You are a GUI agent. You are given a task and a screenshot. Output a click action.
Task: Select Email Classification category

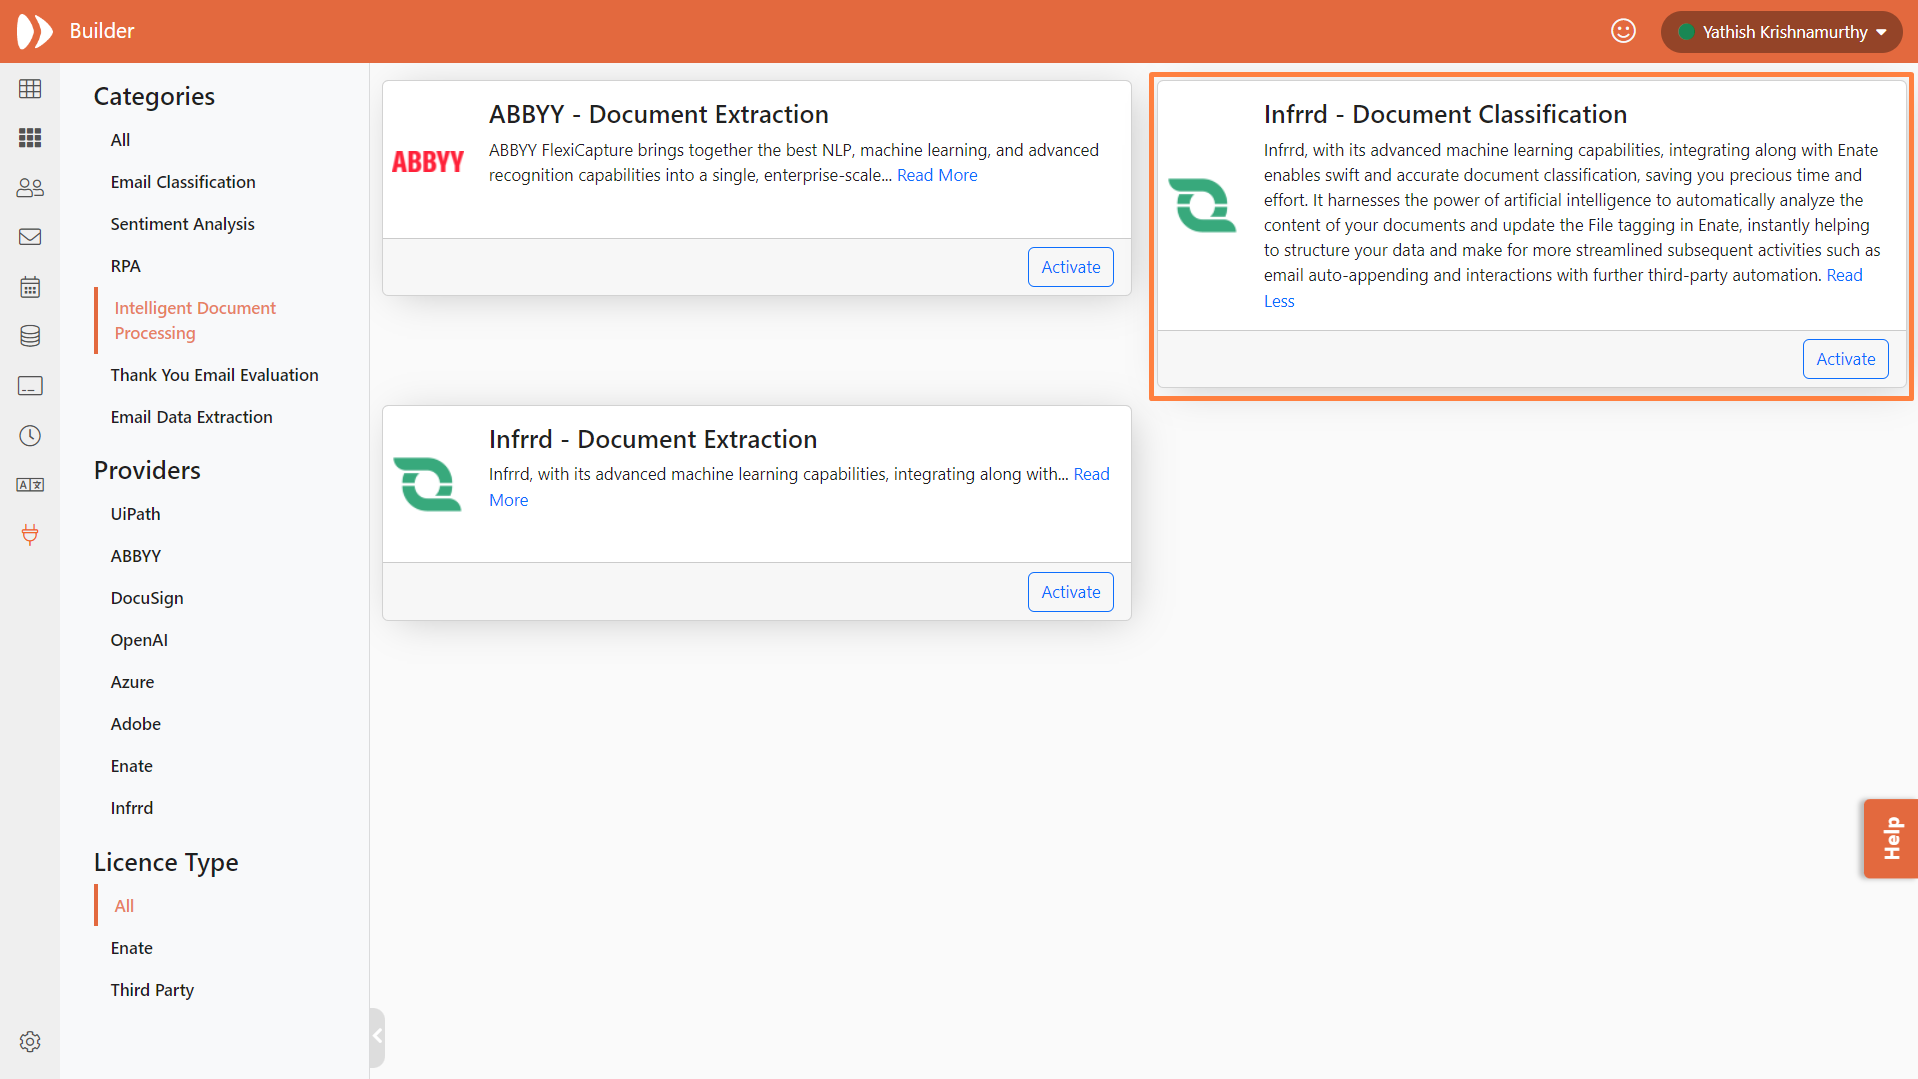pyautogui.click(x=183, y=182)
